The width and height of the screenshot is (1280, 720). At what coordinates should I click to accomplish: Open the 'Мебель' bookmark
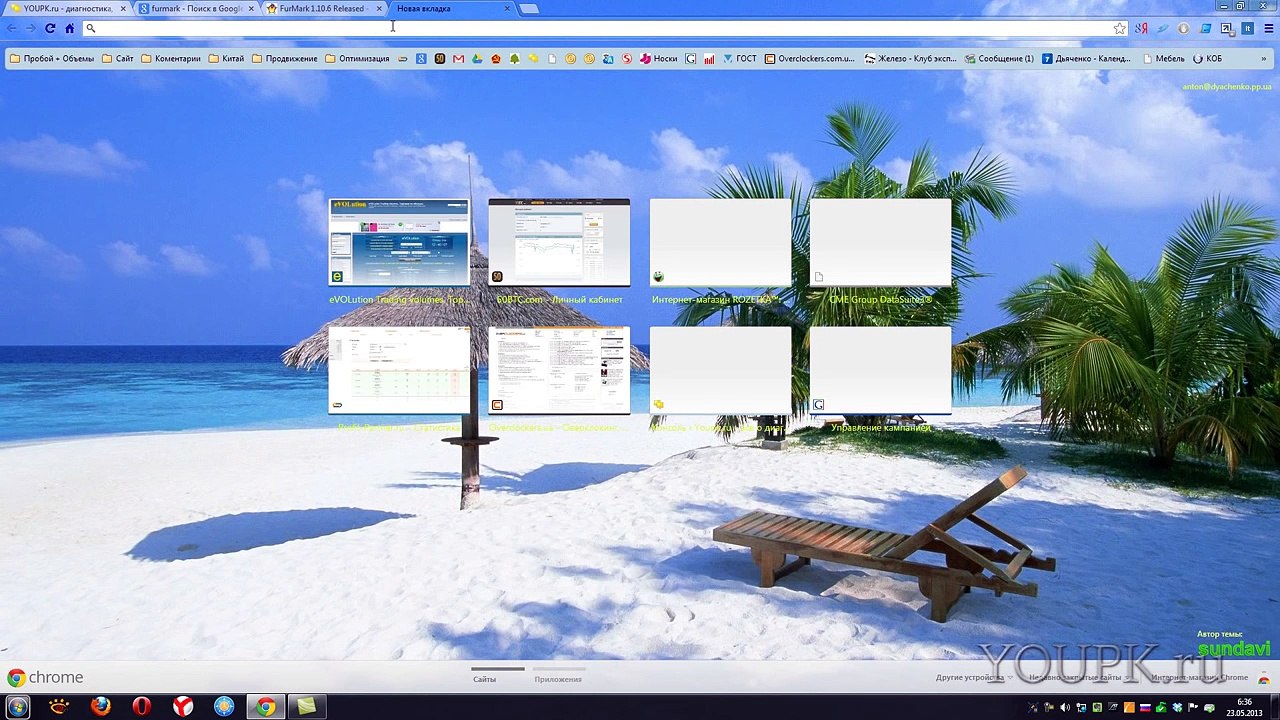tap(1163, 59)
